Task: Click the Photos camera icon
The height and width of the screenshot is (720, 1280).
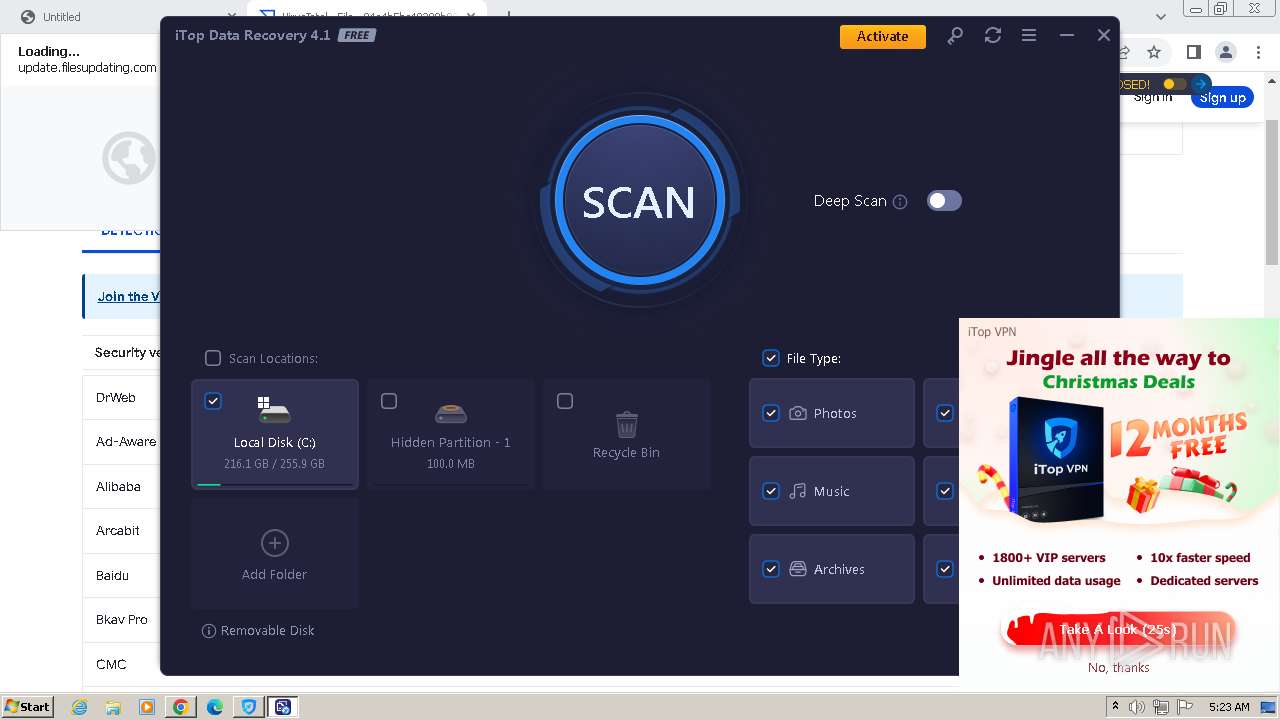Action: point(798,413)
